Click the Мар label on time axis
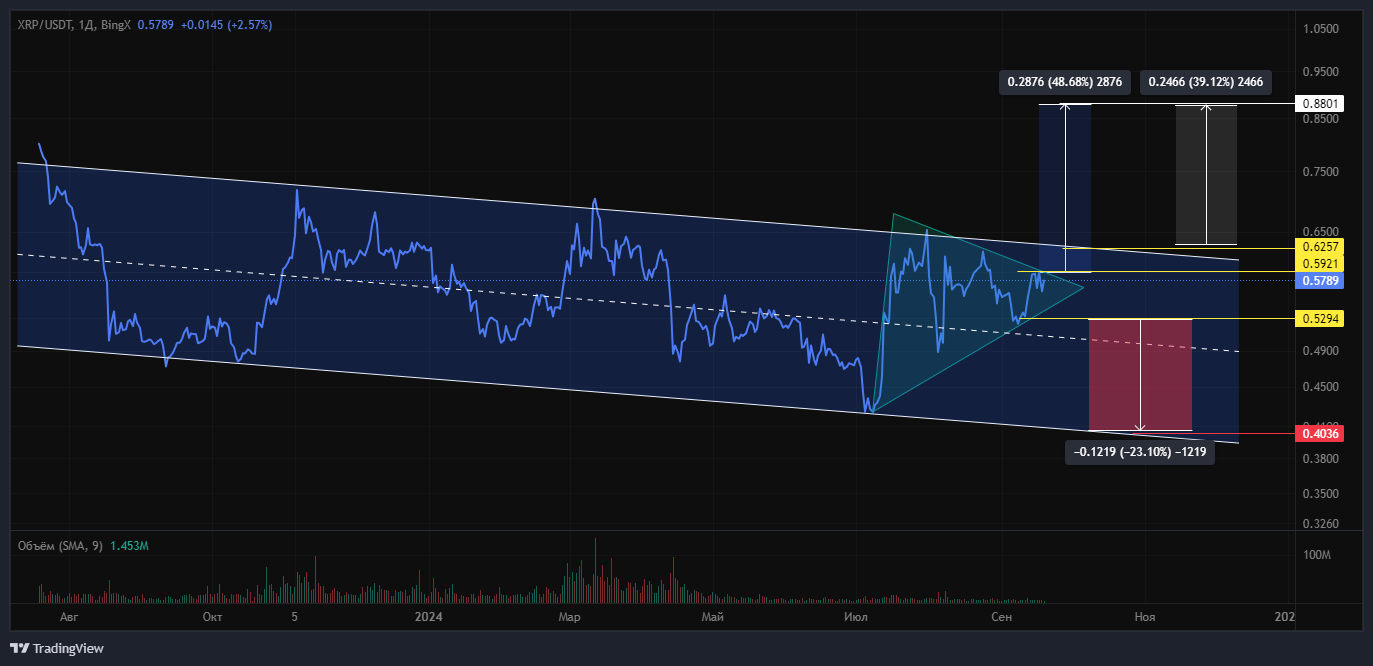Screen dimensions: 1373x666 click(x=570, y=618)
